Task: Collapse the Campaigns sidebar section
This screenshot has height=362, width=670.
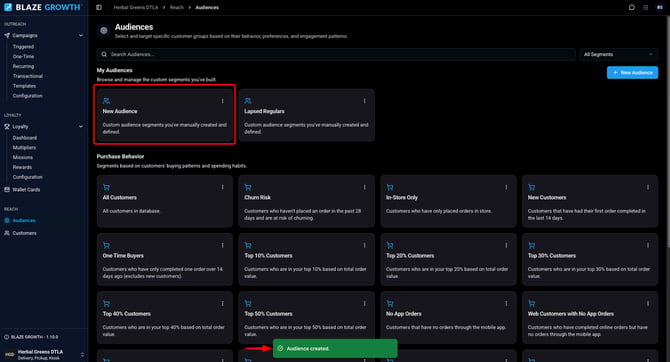Action: (81, 35)
